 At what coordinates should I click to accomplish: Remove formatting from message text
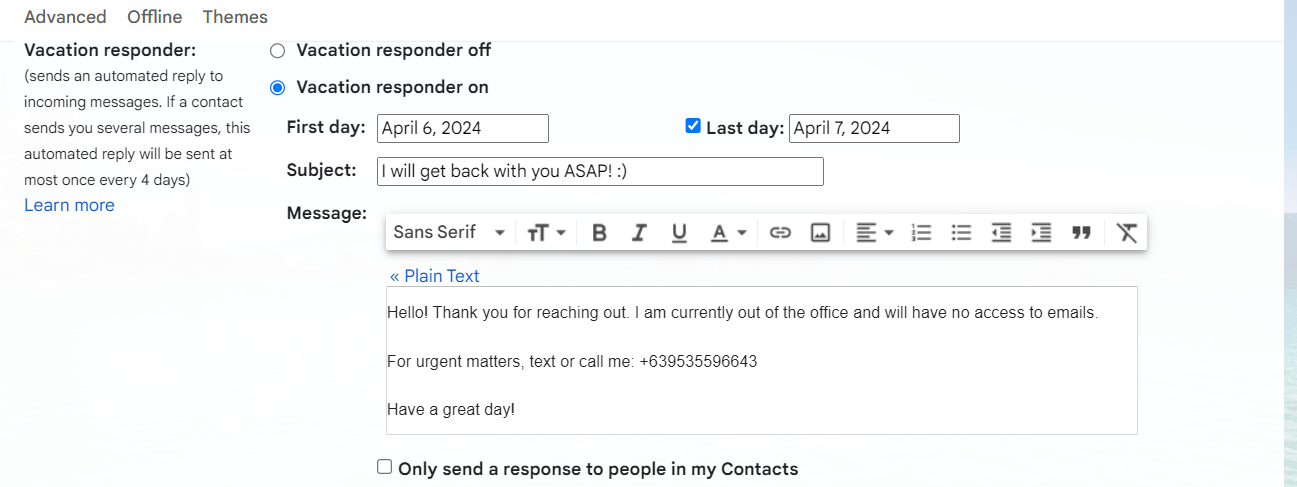point(1127,233)
